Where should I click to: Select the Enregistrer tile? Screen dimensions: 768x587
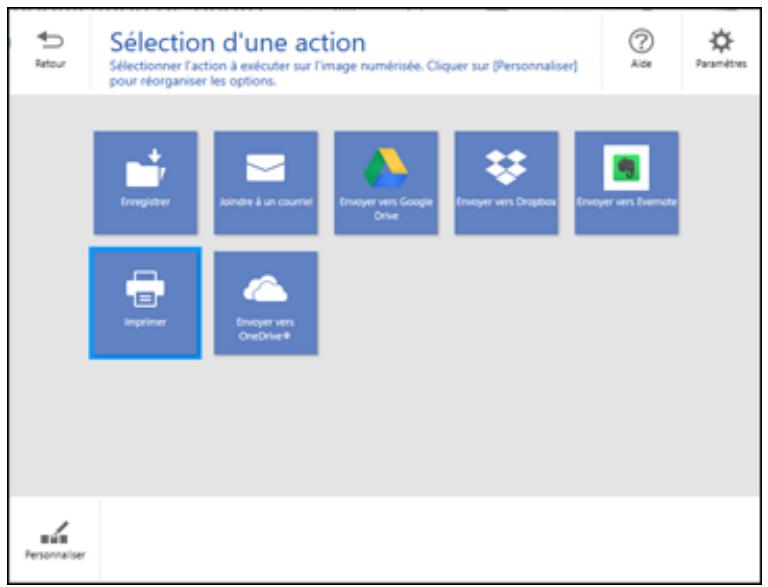[145, 183]
